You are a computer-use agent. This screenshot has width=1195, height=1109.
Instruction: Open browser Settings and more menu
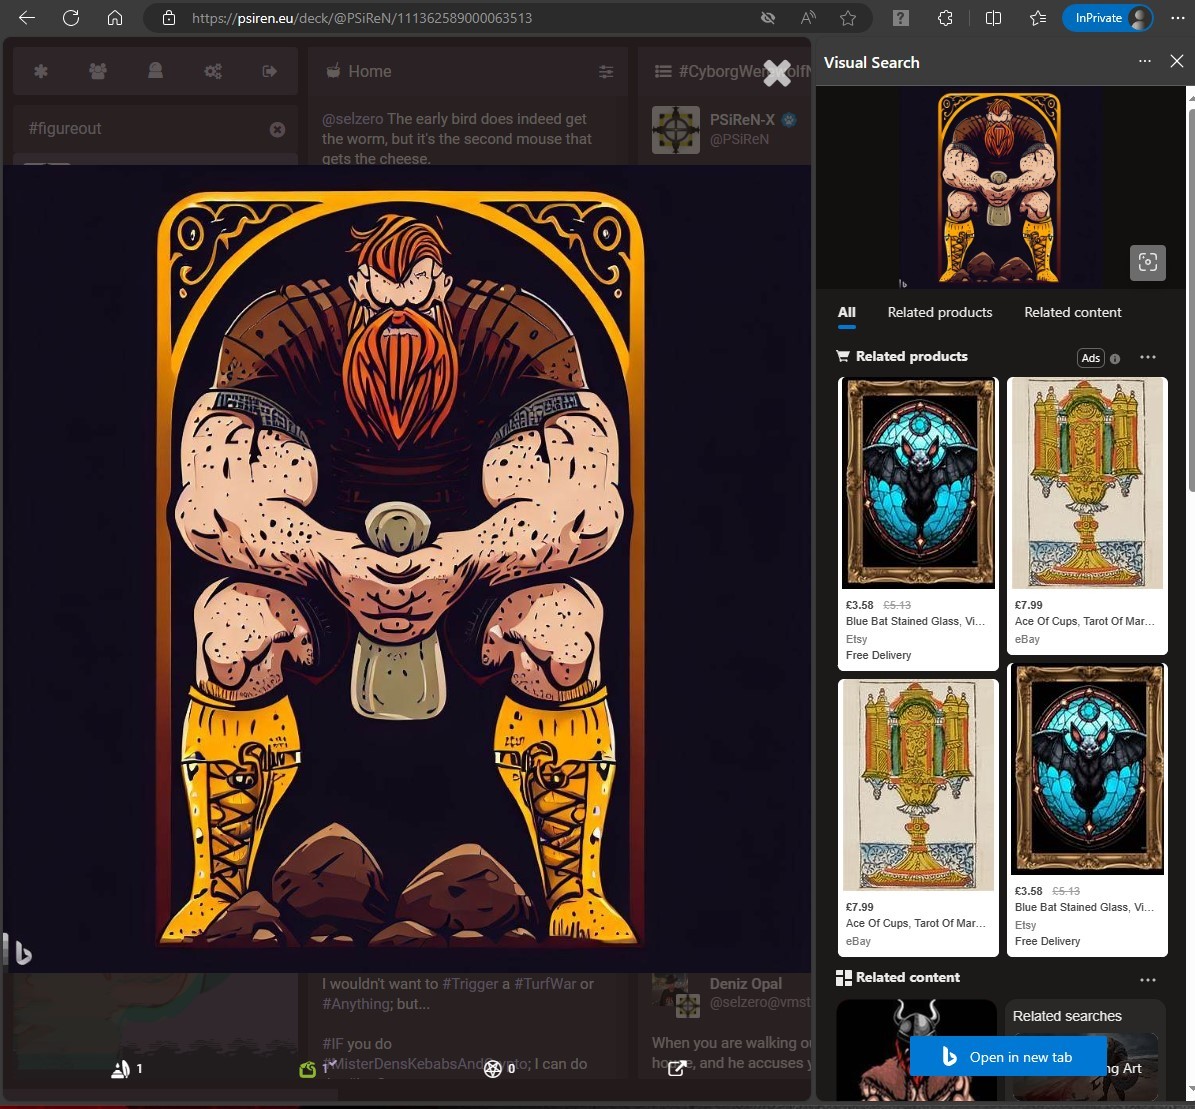click(x=1177, y=18)
